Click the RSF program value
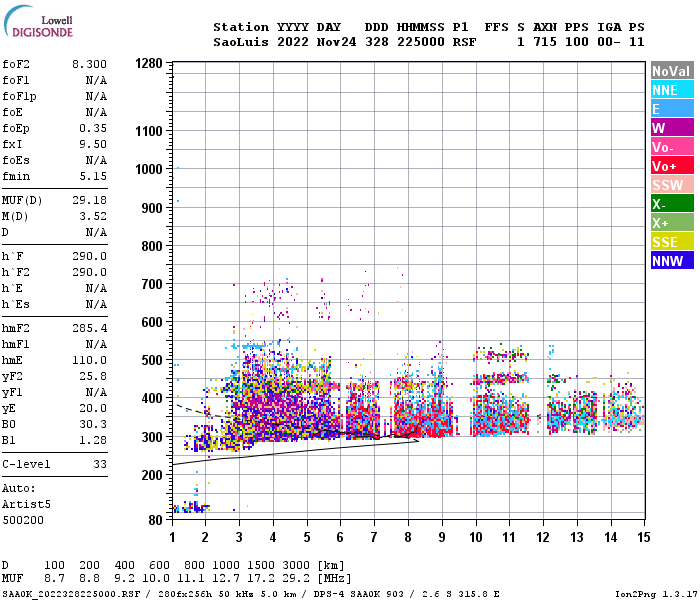Screen dimensions: 700x600 [x=464, y=42]
